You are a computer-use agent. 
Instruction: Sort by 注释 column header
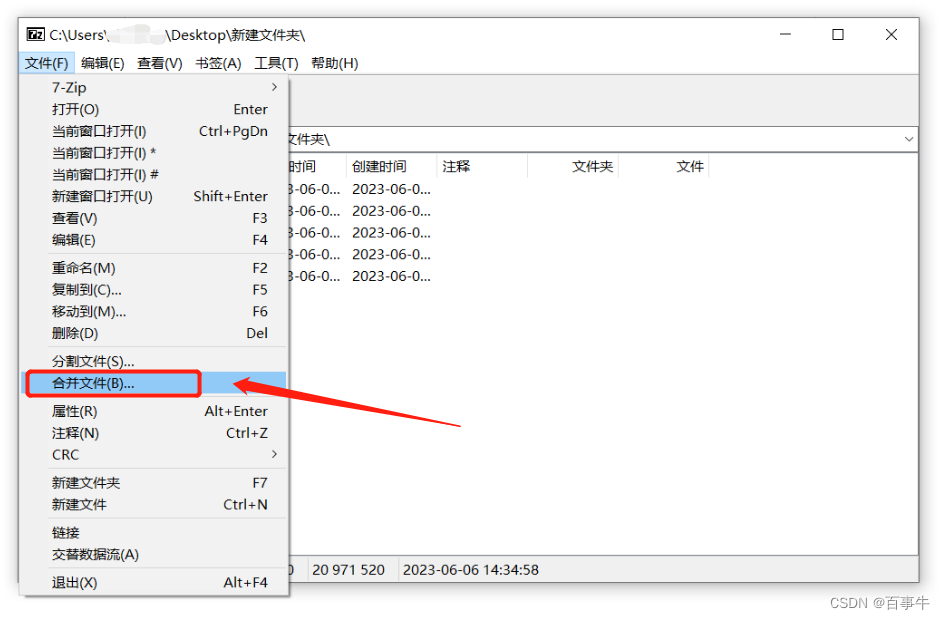coord(482,166)
